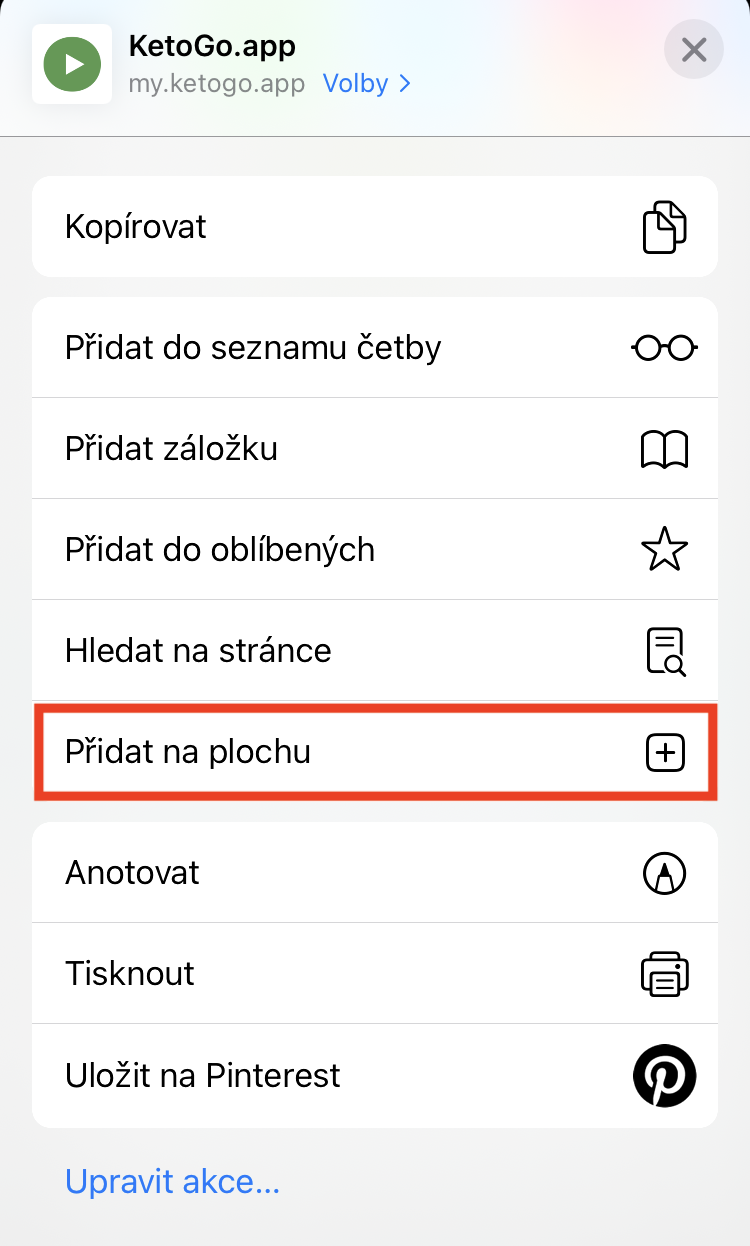Close the share sheet
Viewport: 750px width, 1246px height.
pos(694,49)
